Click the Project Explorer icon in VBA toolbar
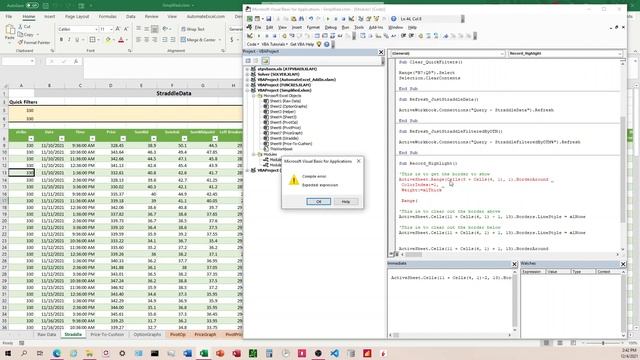The width and height of the screenshot is (640, 360). click(361, 19)
